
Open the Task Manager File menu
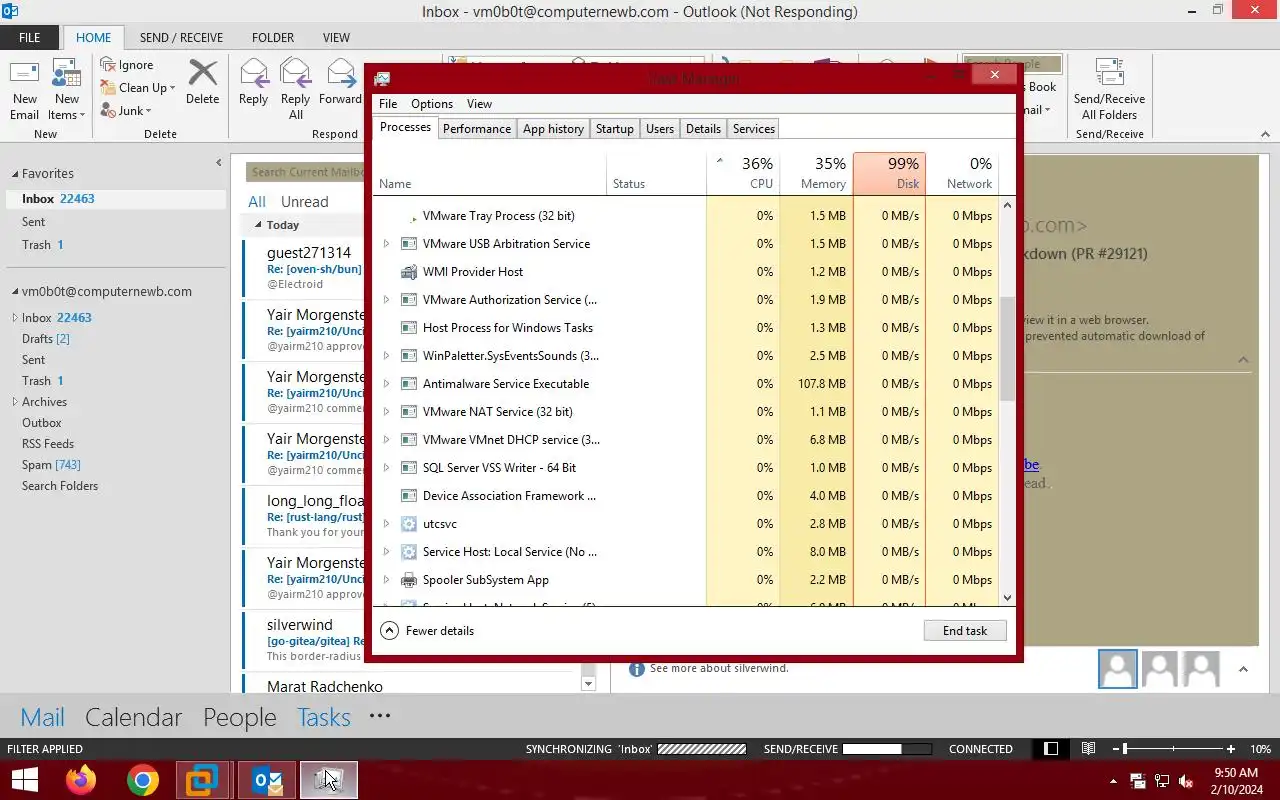(388, 104)
